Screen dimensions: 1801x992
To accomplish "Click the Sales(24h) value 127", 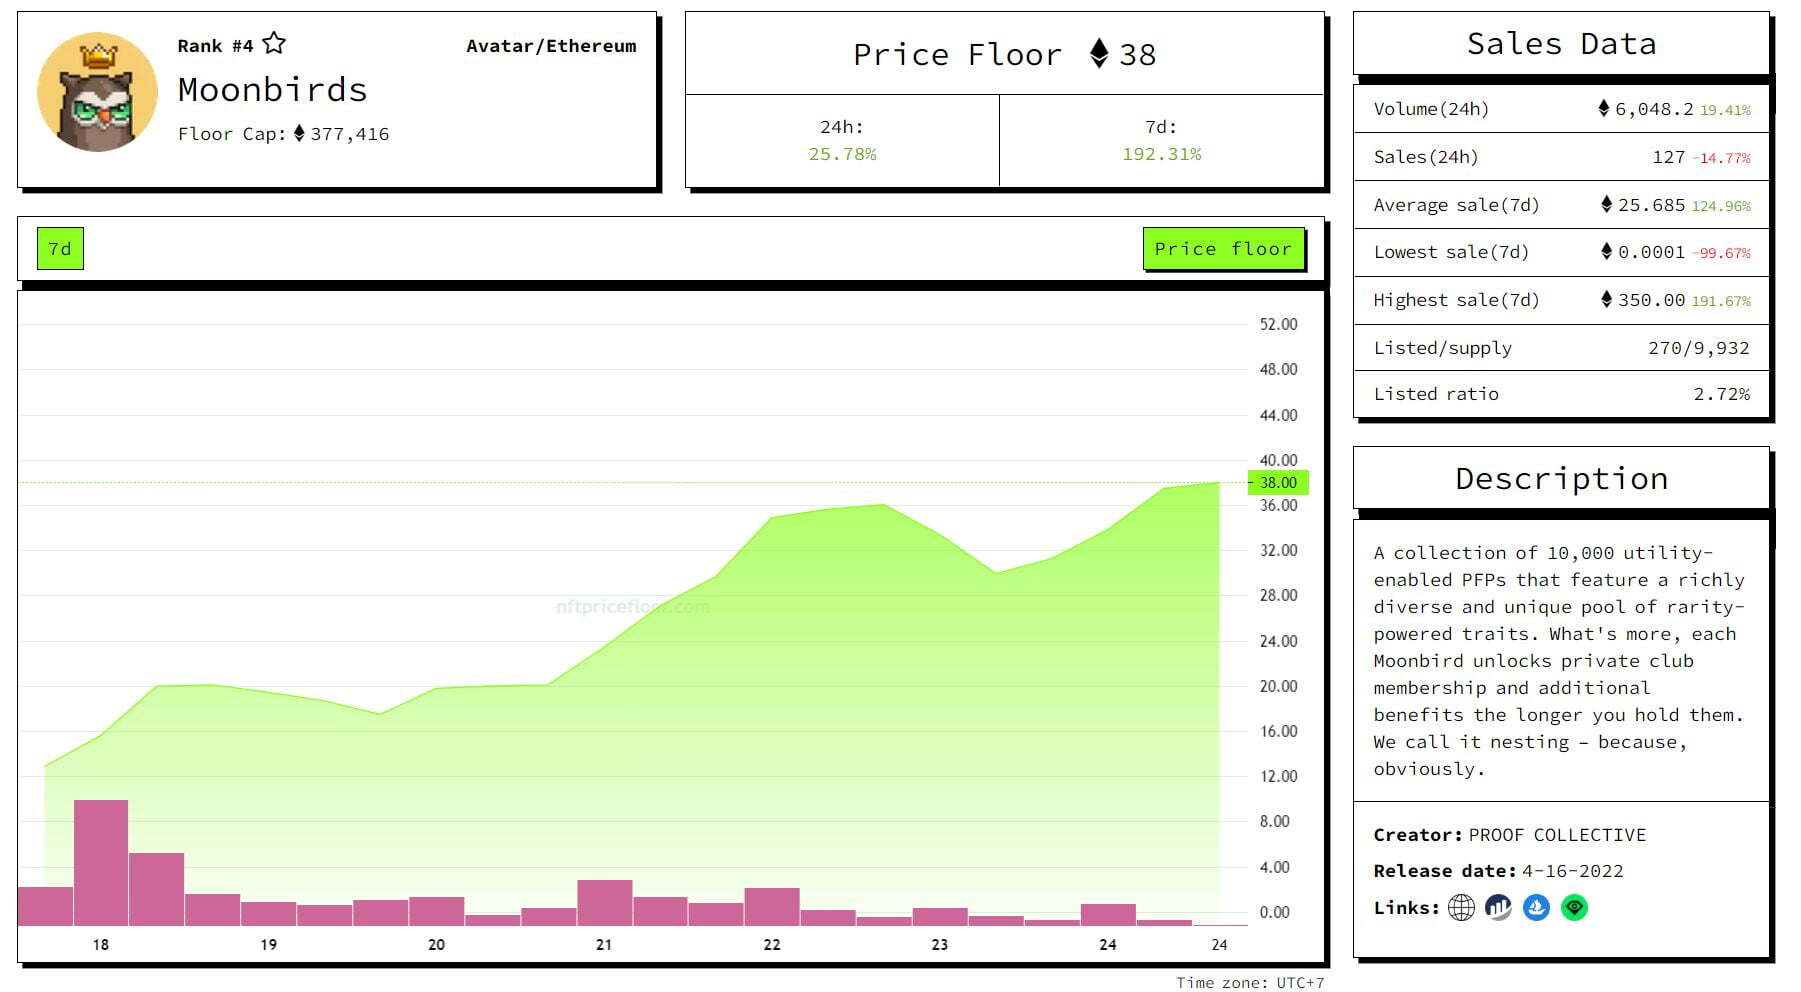I will click(x=1669, y=157).
